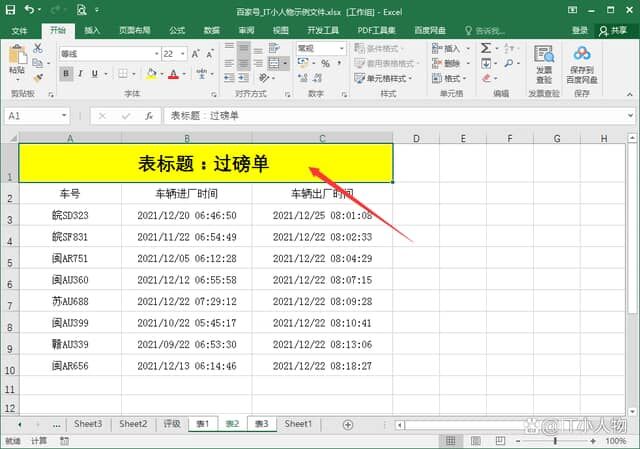Click the Fill down-arrow icon in editing group
The width and height of the screenshot is (640, 449).
point(486,63)
